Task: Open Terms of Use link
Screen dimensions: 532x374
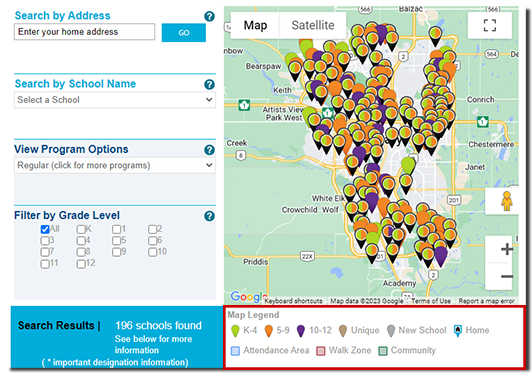Action: [431, 301]
